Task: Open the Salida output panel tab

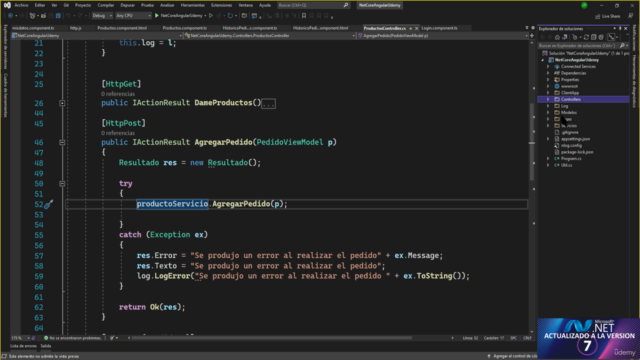Action: point(46,346)
